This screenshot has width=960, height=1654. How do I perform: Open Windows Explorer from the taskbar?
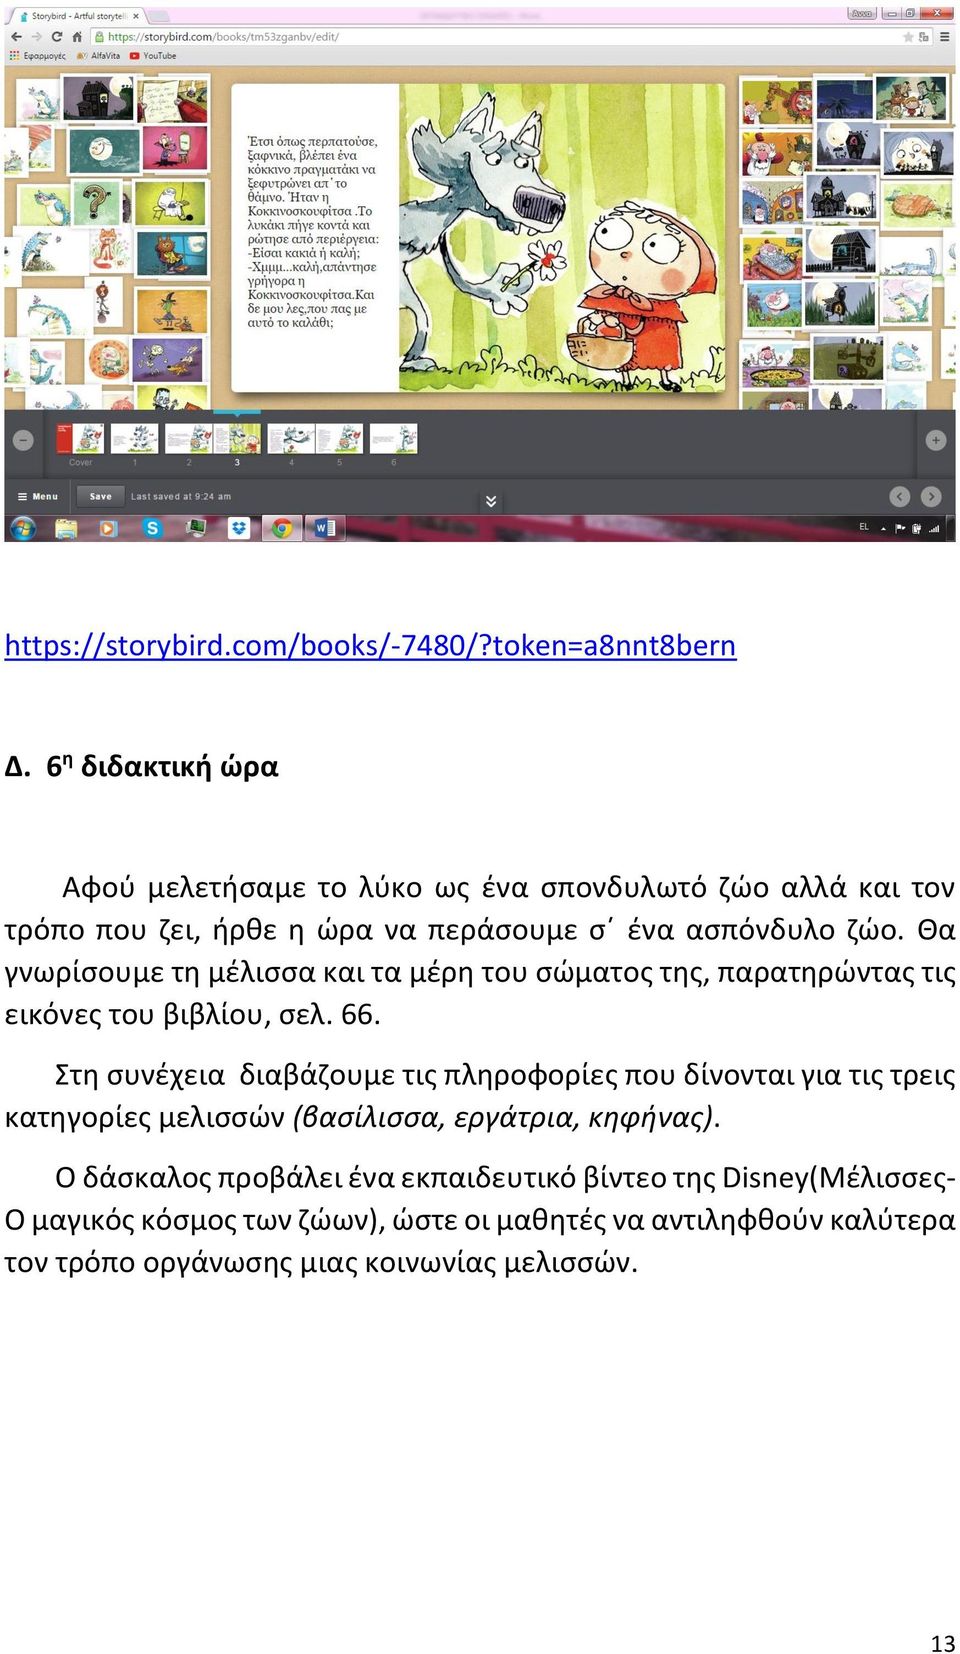point(66,528)
